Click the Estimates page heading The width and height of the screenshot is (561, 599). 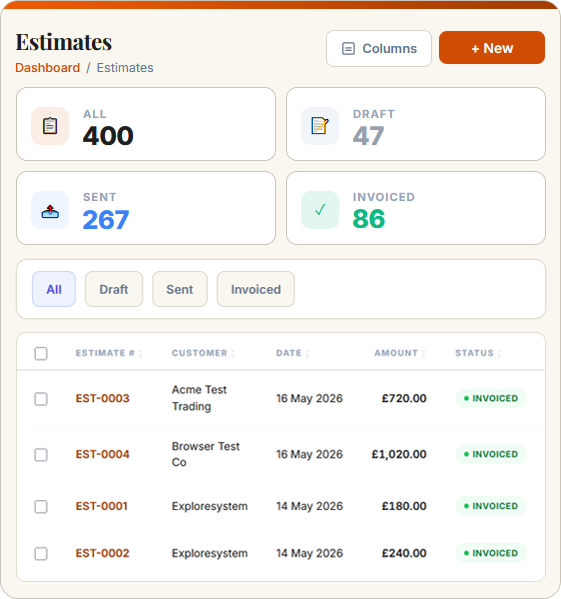64,42
